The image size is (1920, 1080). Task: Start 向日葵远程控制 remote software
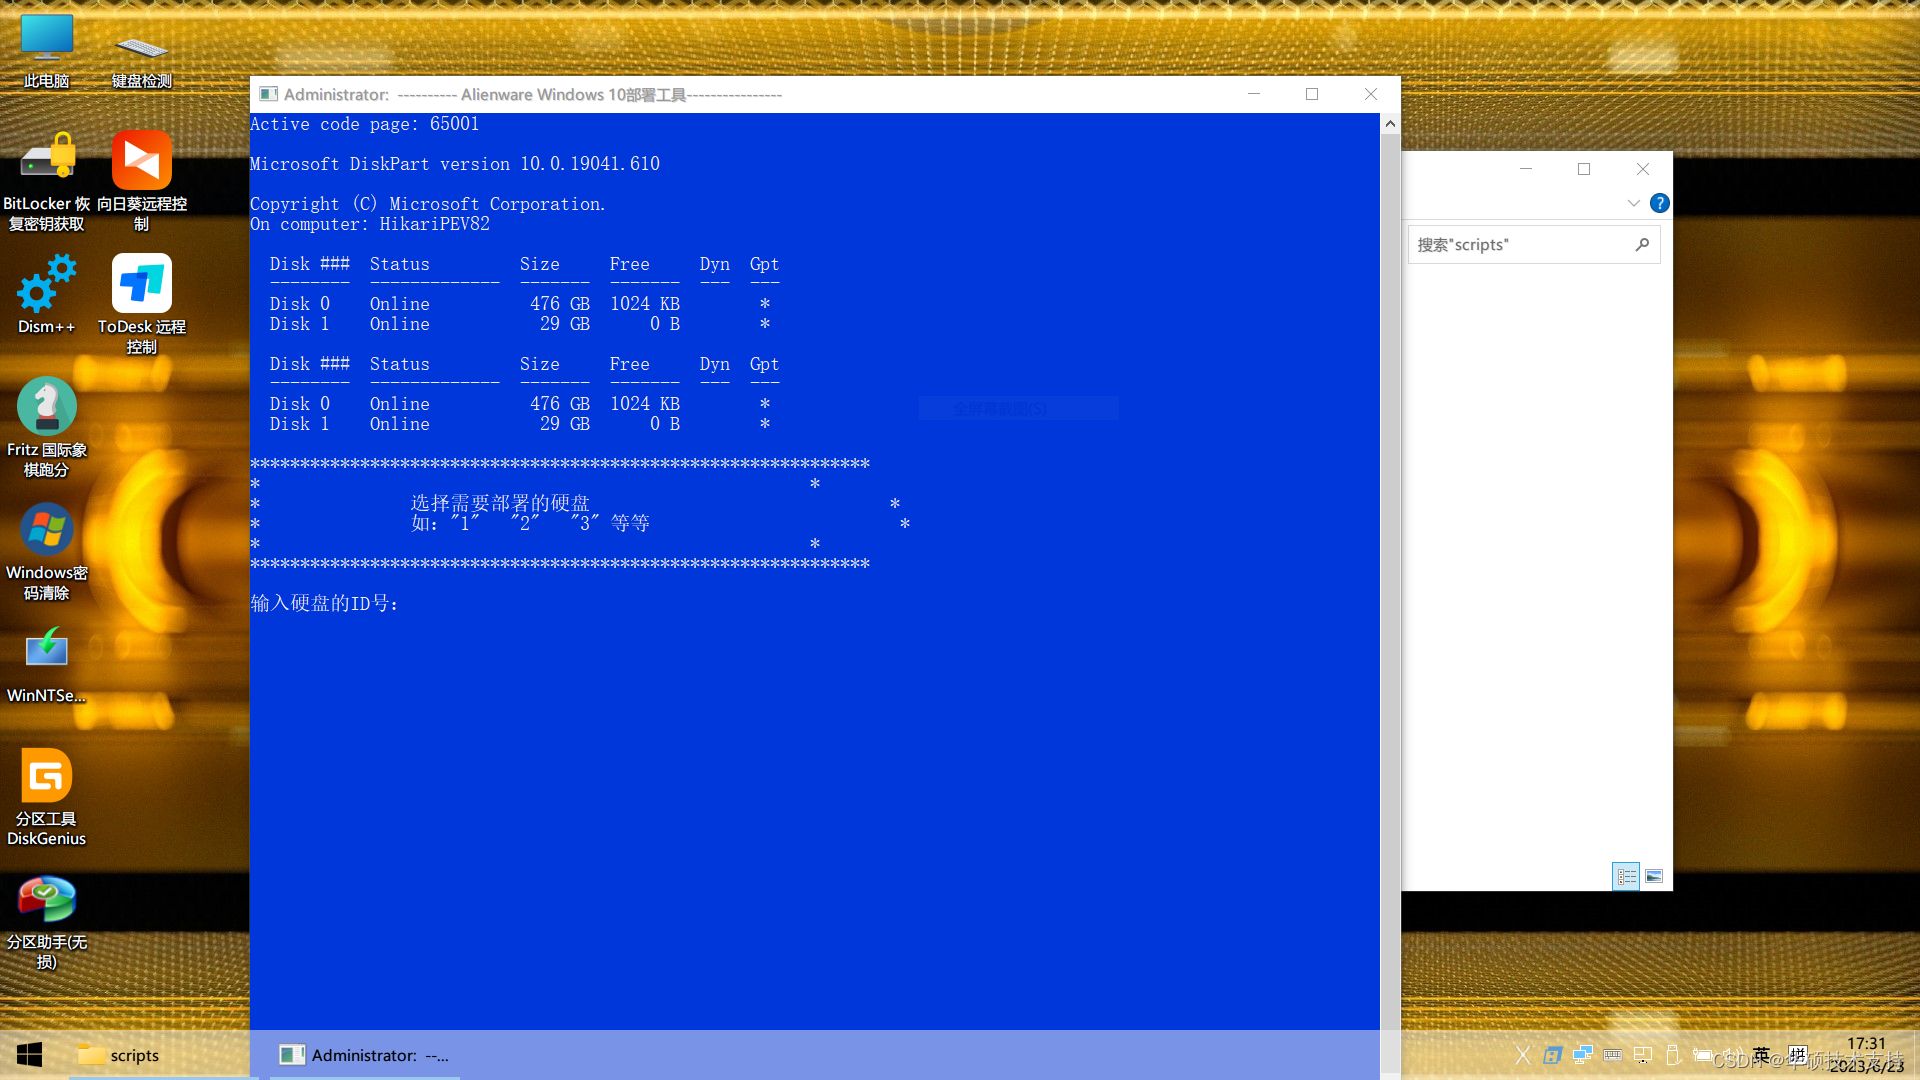[x=141, y=160]
